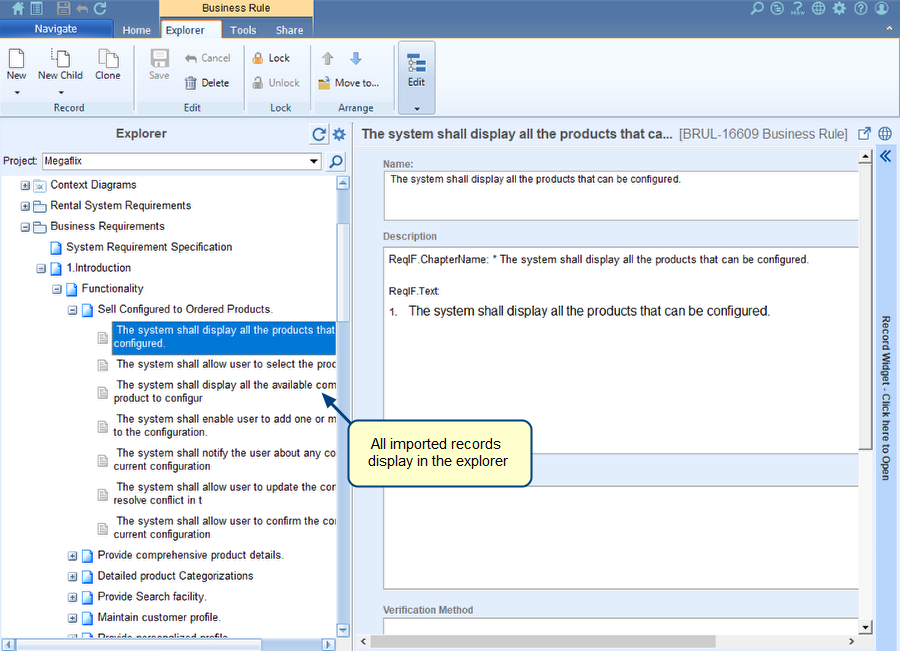Image resolution: width=900 pixels, height=651 pixels.
Task: Move record up with the up arrow
Action: (328, 59)
